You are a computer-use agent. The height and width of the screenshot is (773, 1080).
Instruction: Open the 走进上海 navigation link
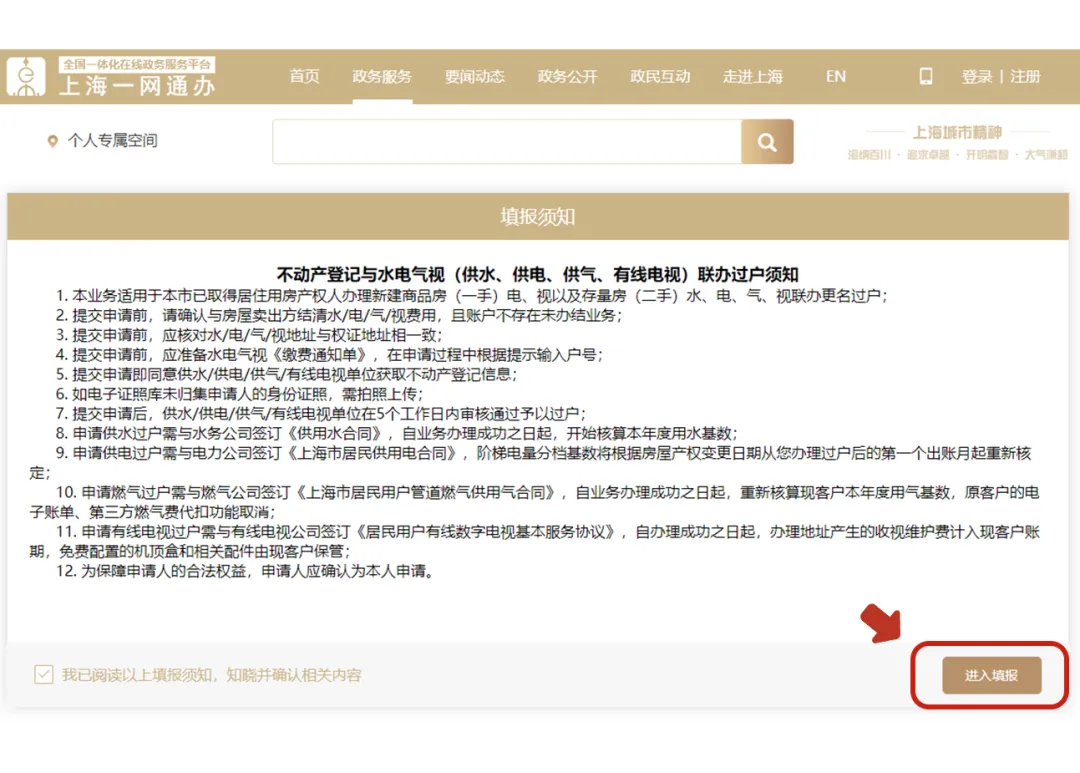(752, 76)
